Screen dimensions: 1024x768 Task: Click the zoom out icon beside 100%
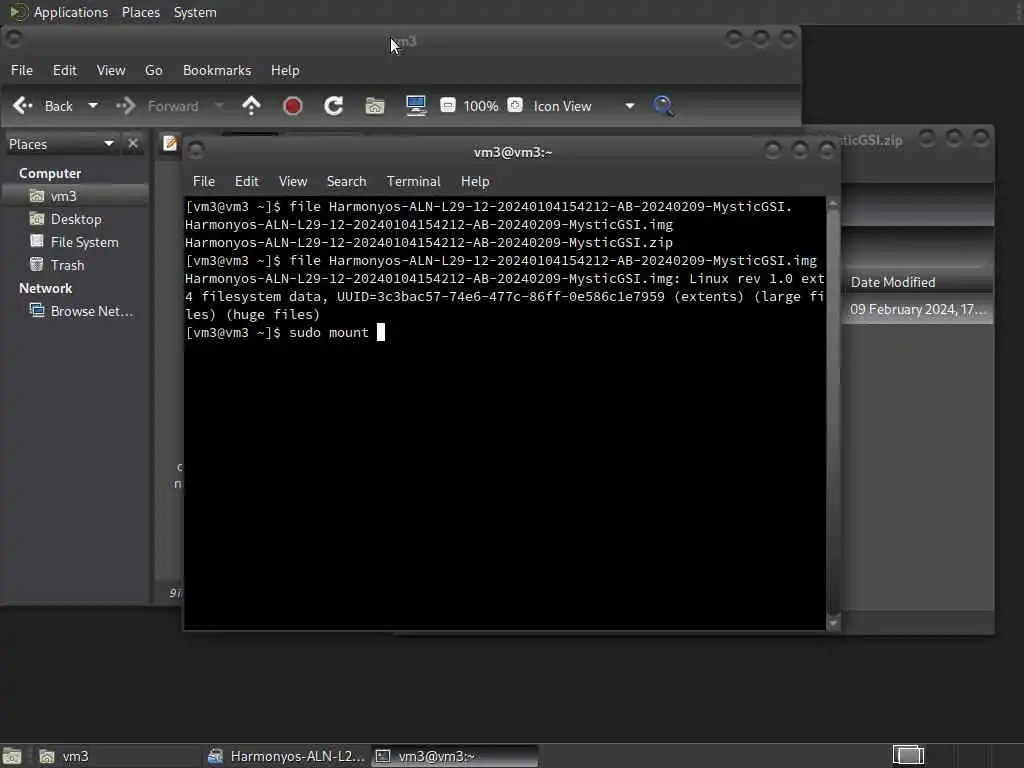tap(448, 105)
